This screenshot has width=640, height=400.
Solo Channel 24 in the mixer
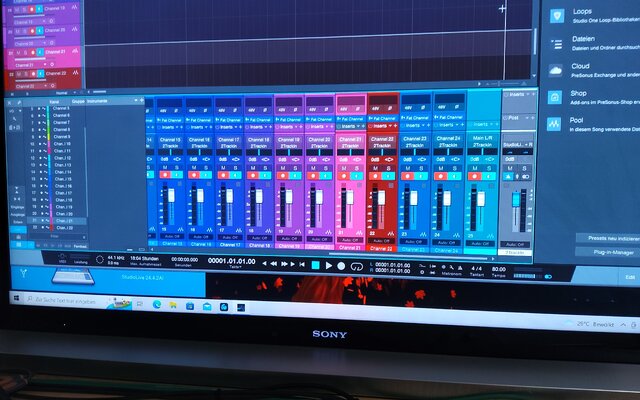point(455,168)
